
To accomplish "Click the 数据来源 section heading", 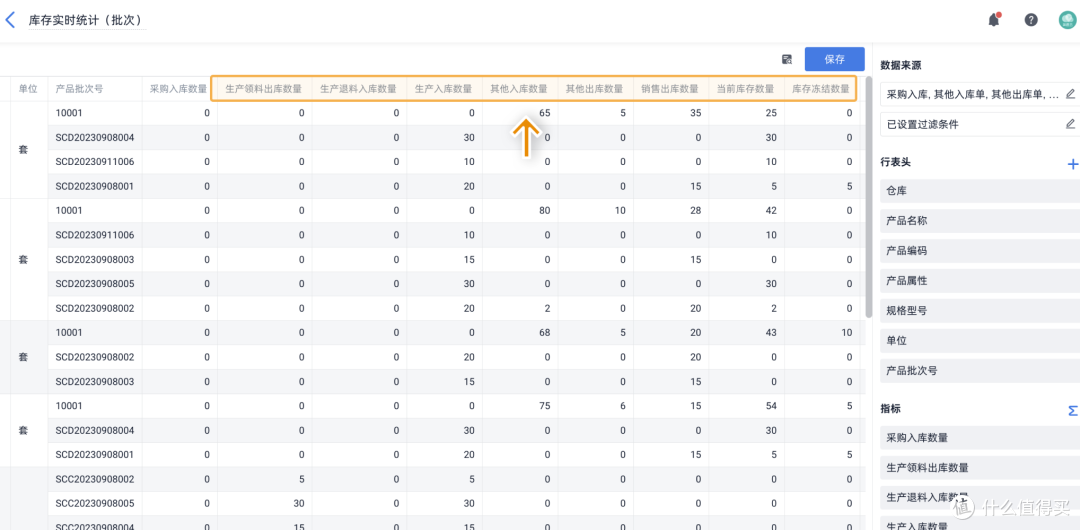I will tap(901, 65).
